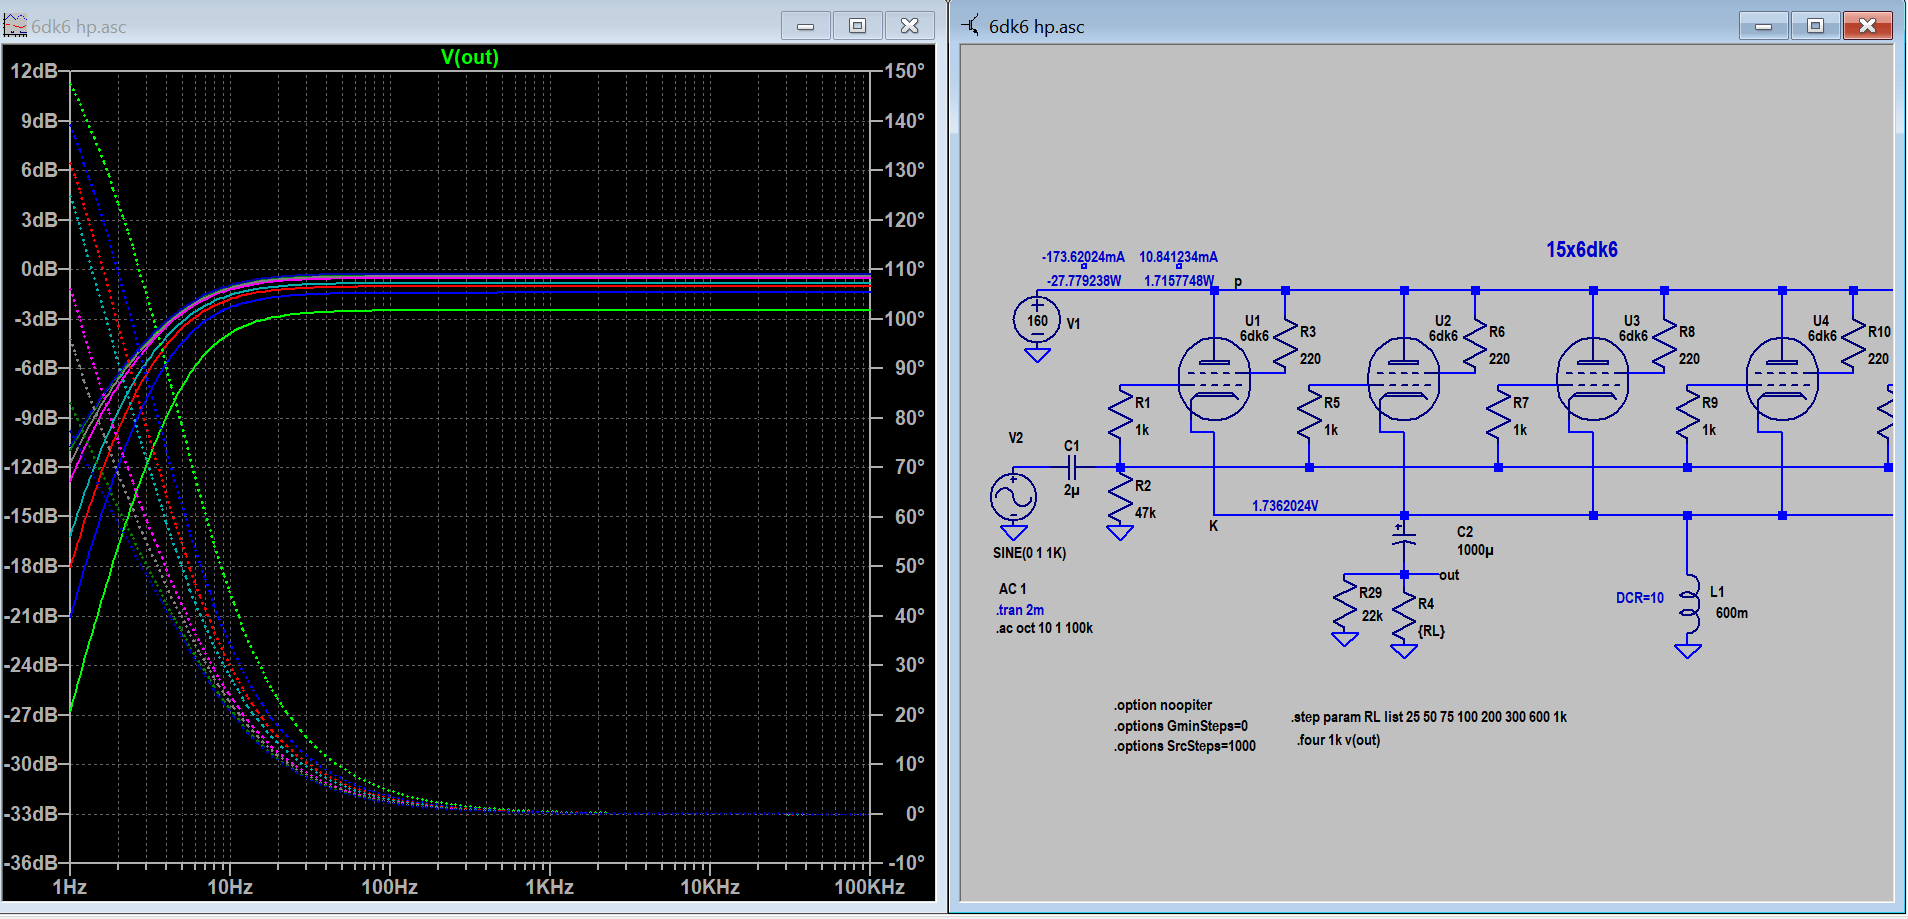Close the schematic window
The height and width of the screenshot is (919, 1908).
pos(1867,25)
